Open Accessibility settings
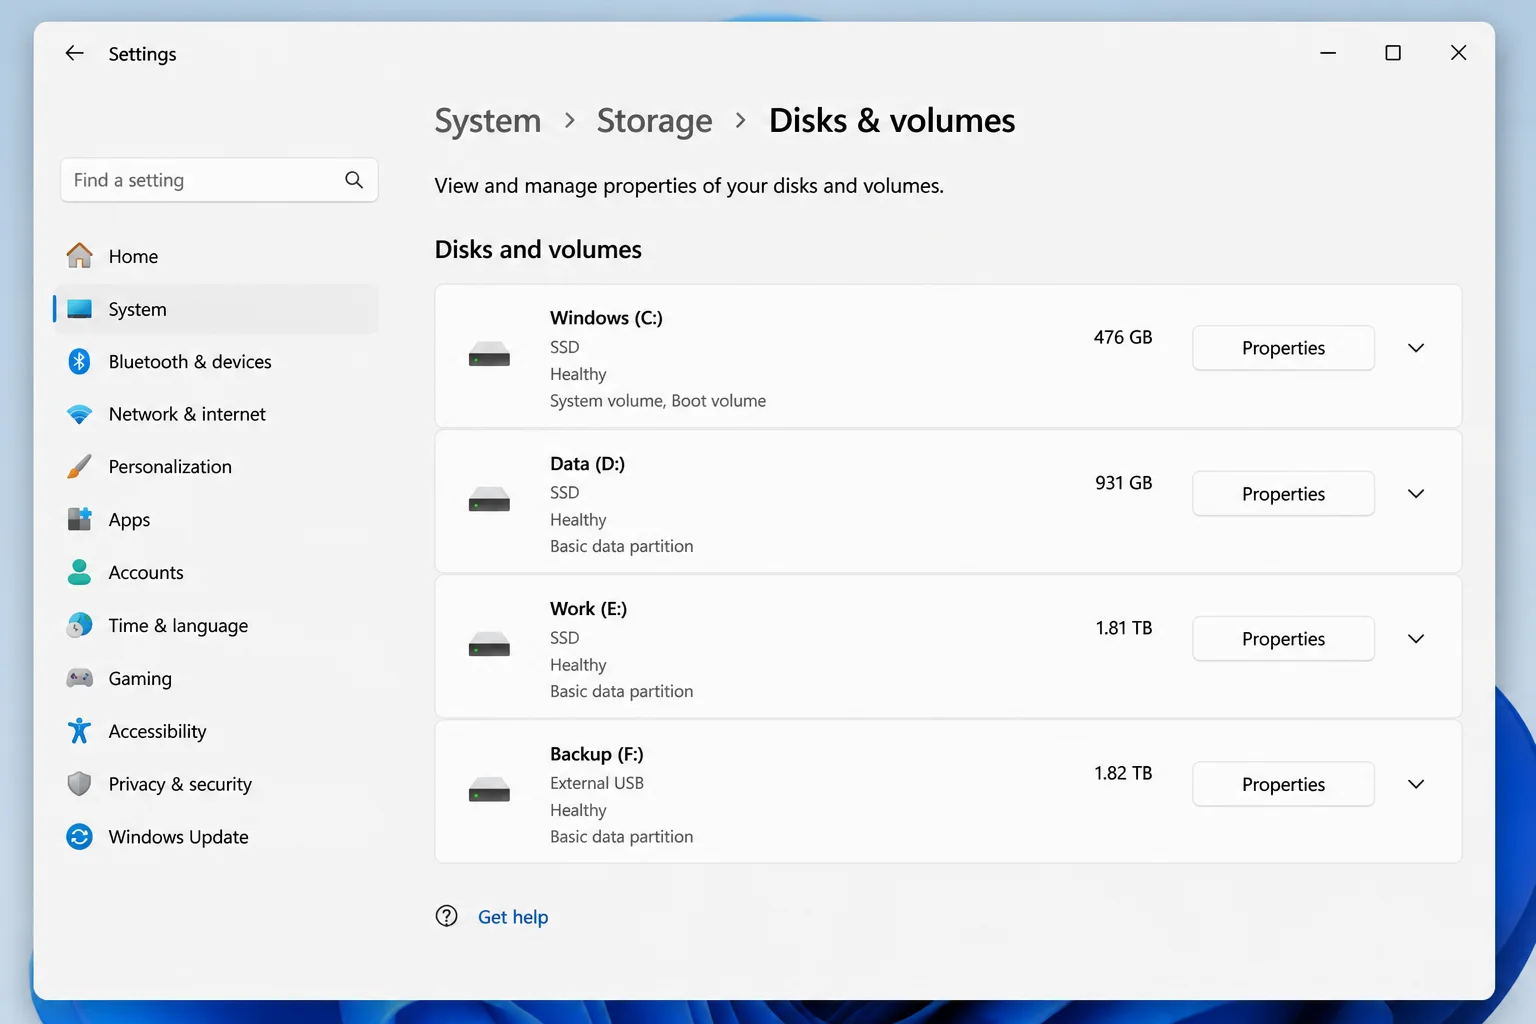 [x=216, y=731]
